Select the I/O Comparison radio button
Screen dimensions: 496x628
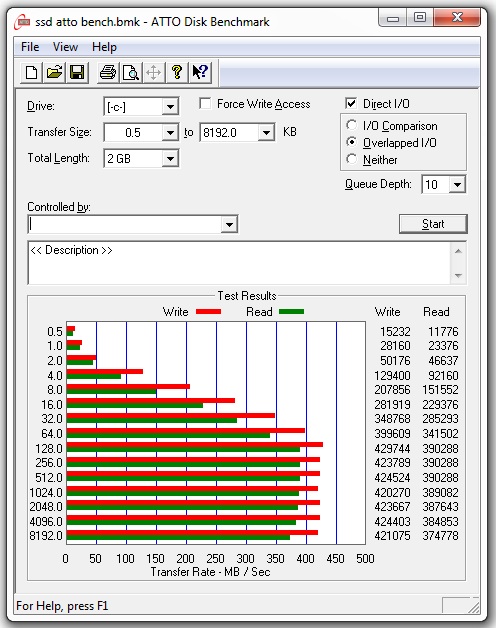(351, 125)
